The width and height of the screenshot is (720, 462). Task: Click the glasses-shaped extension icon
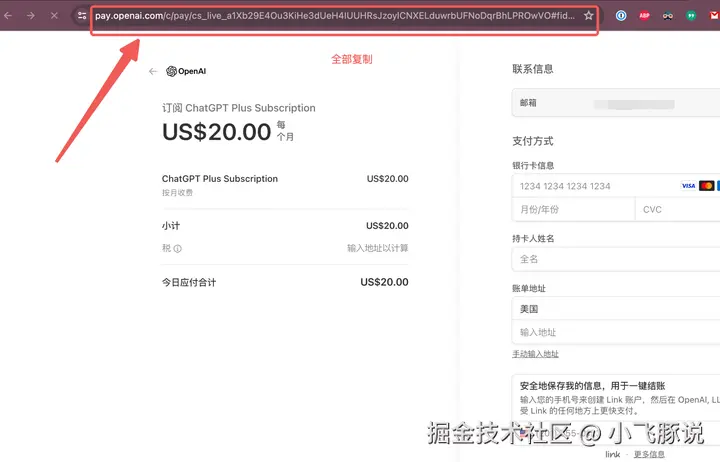668,16
